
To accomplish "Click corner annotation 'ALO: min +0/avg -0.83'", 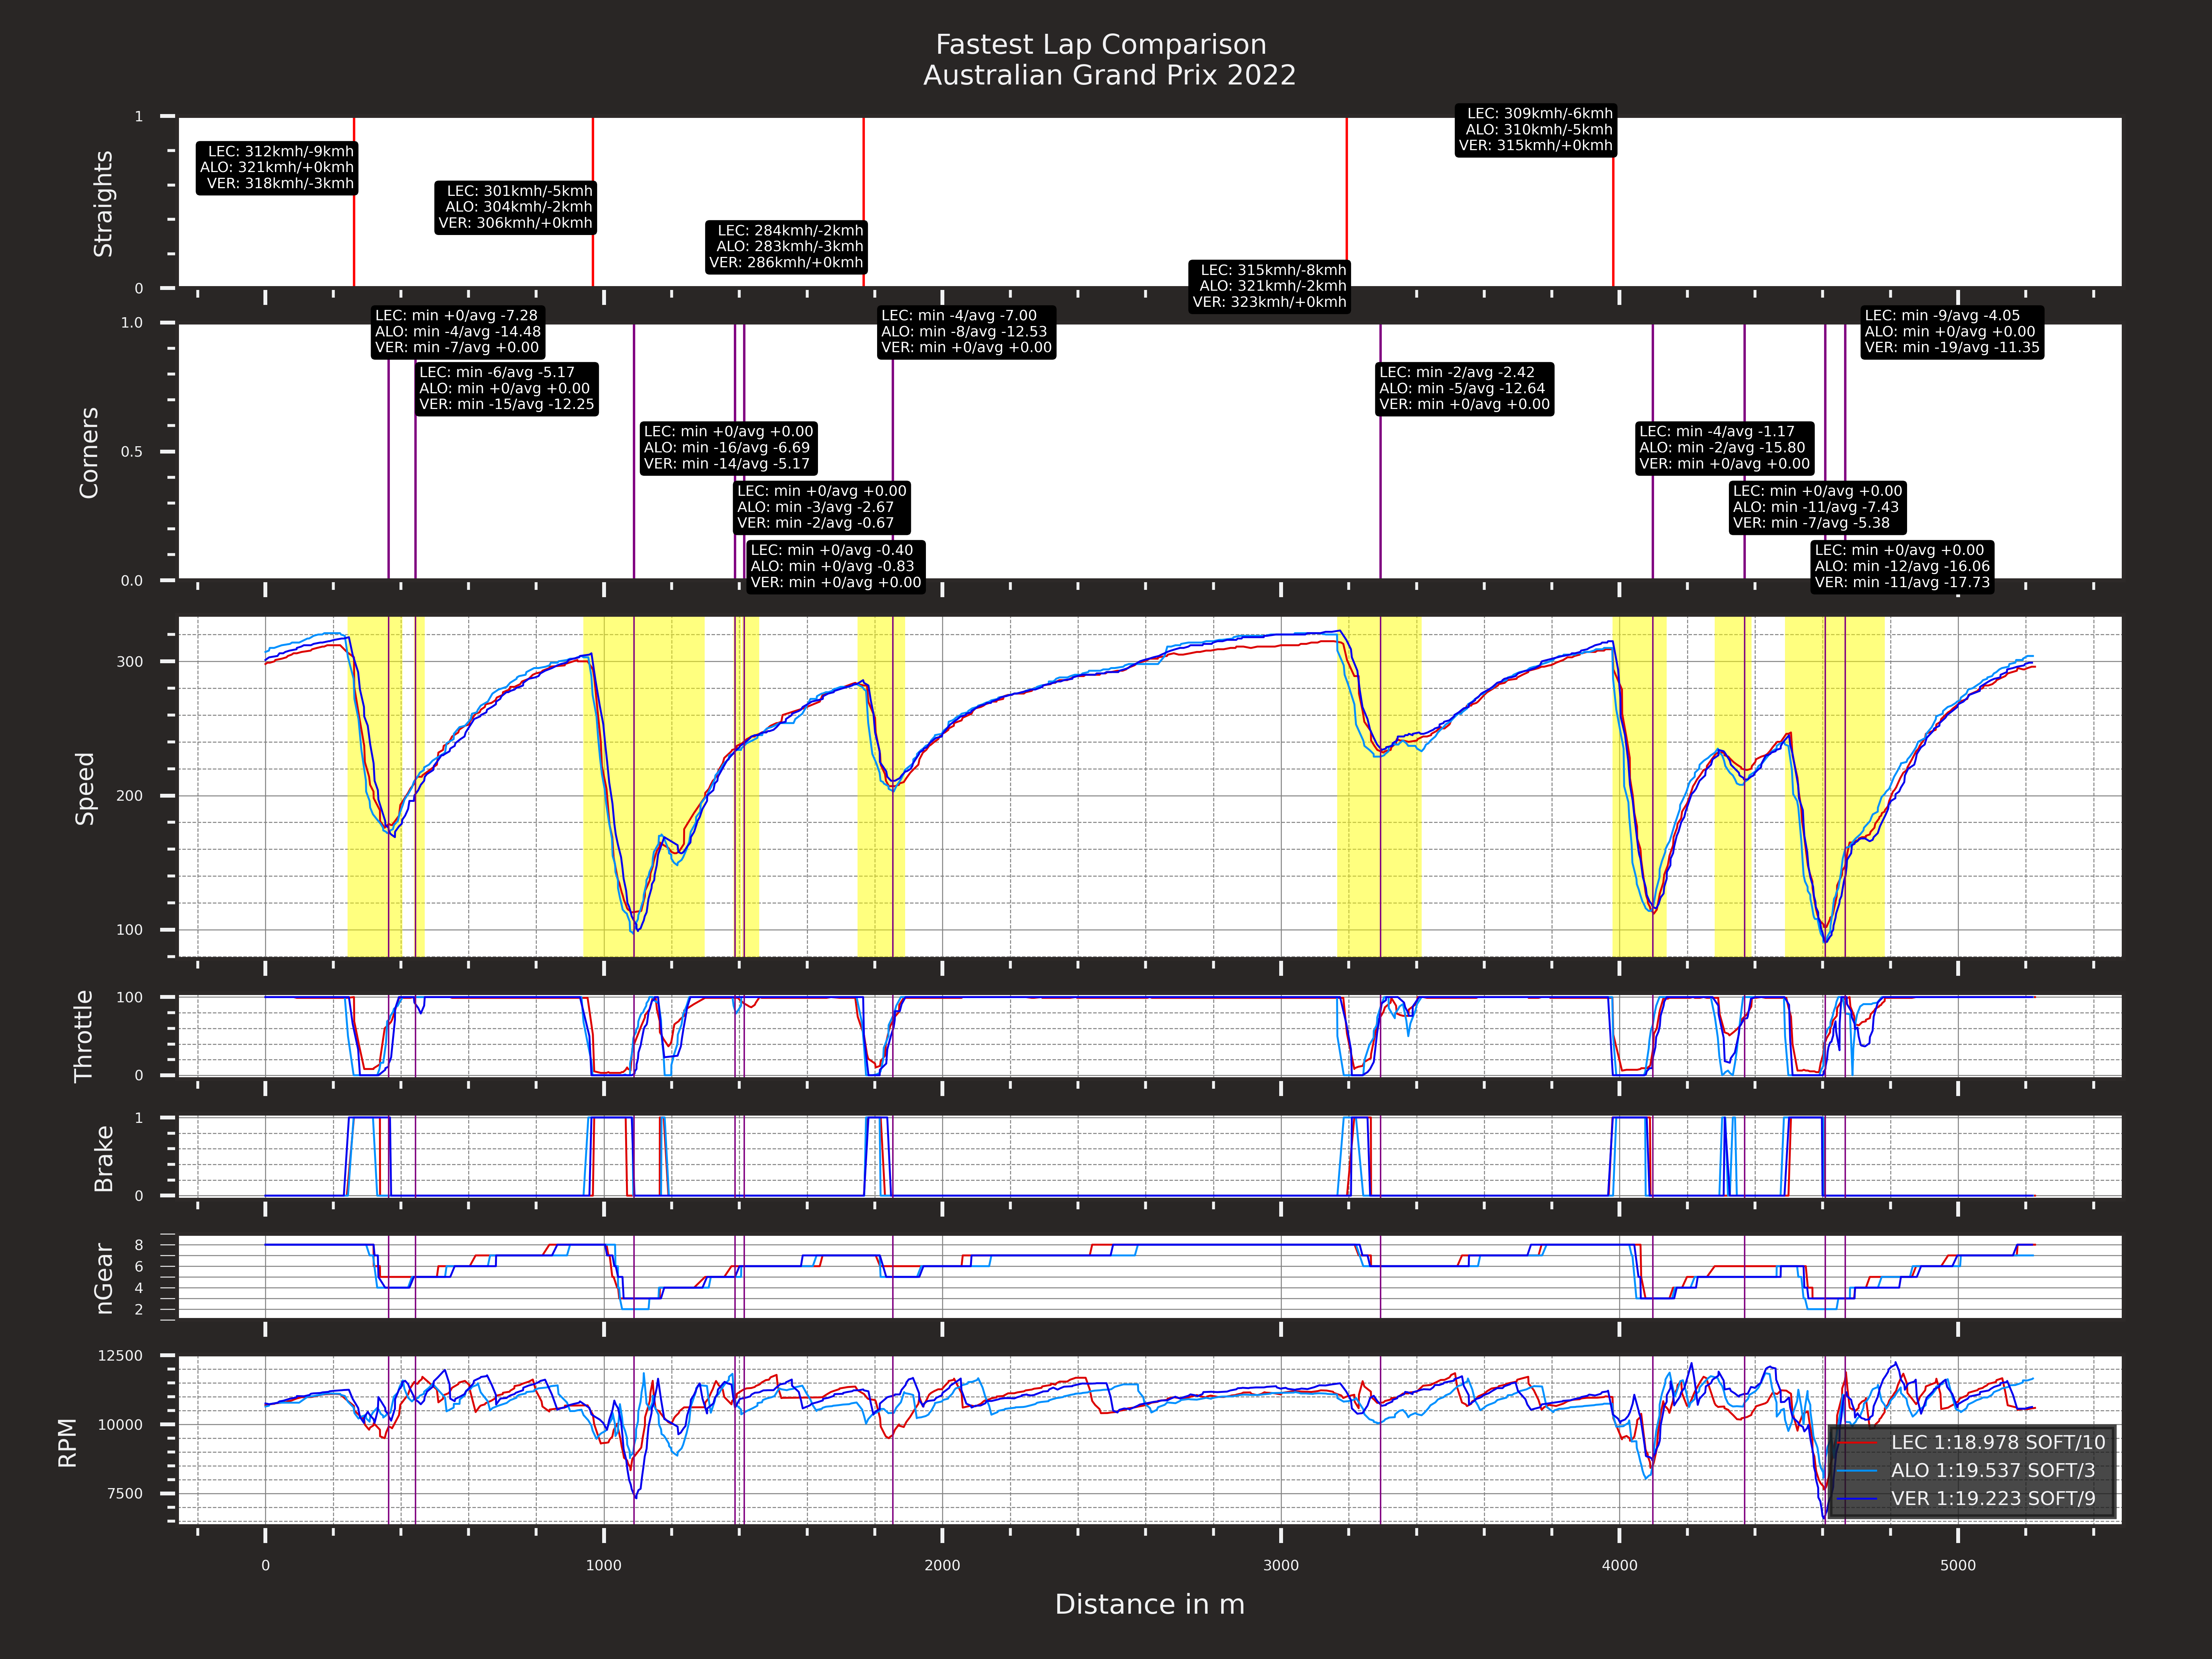I will coord(833,566).
